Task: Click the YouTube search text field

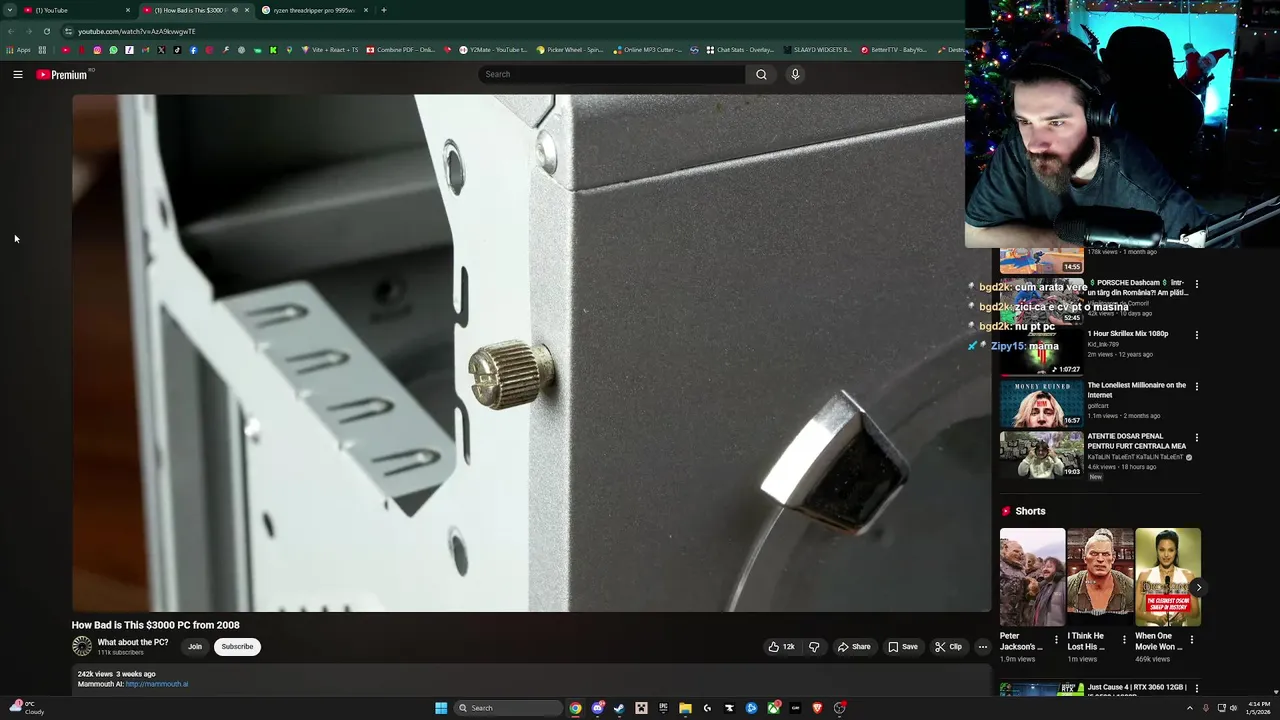Action: [x=611, y=74]
